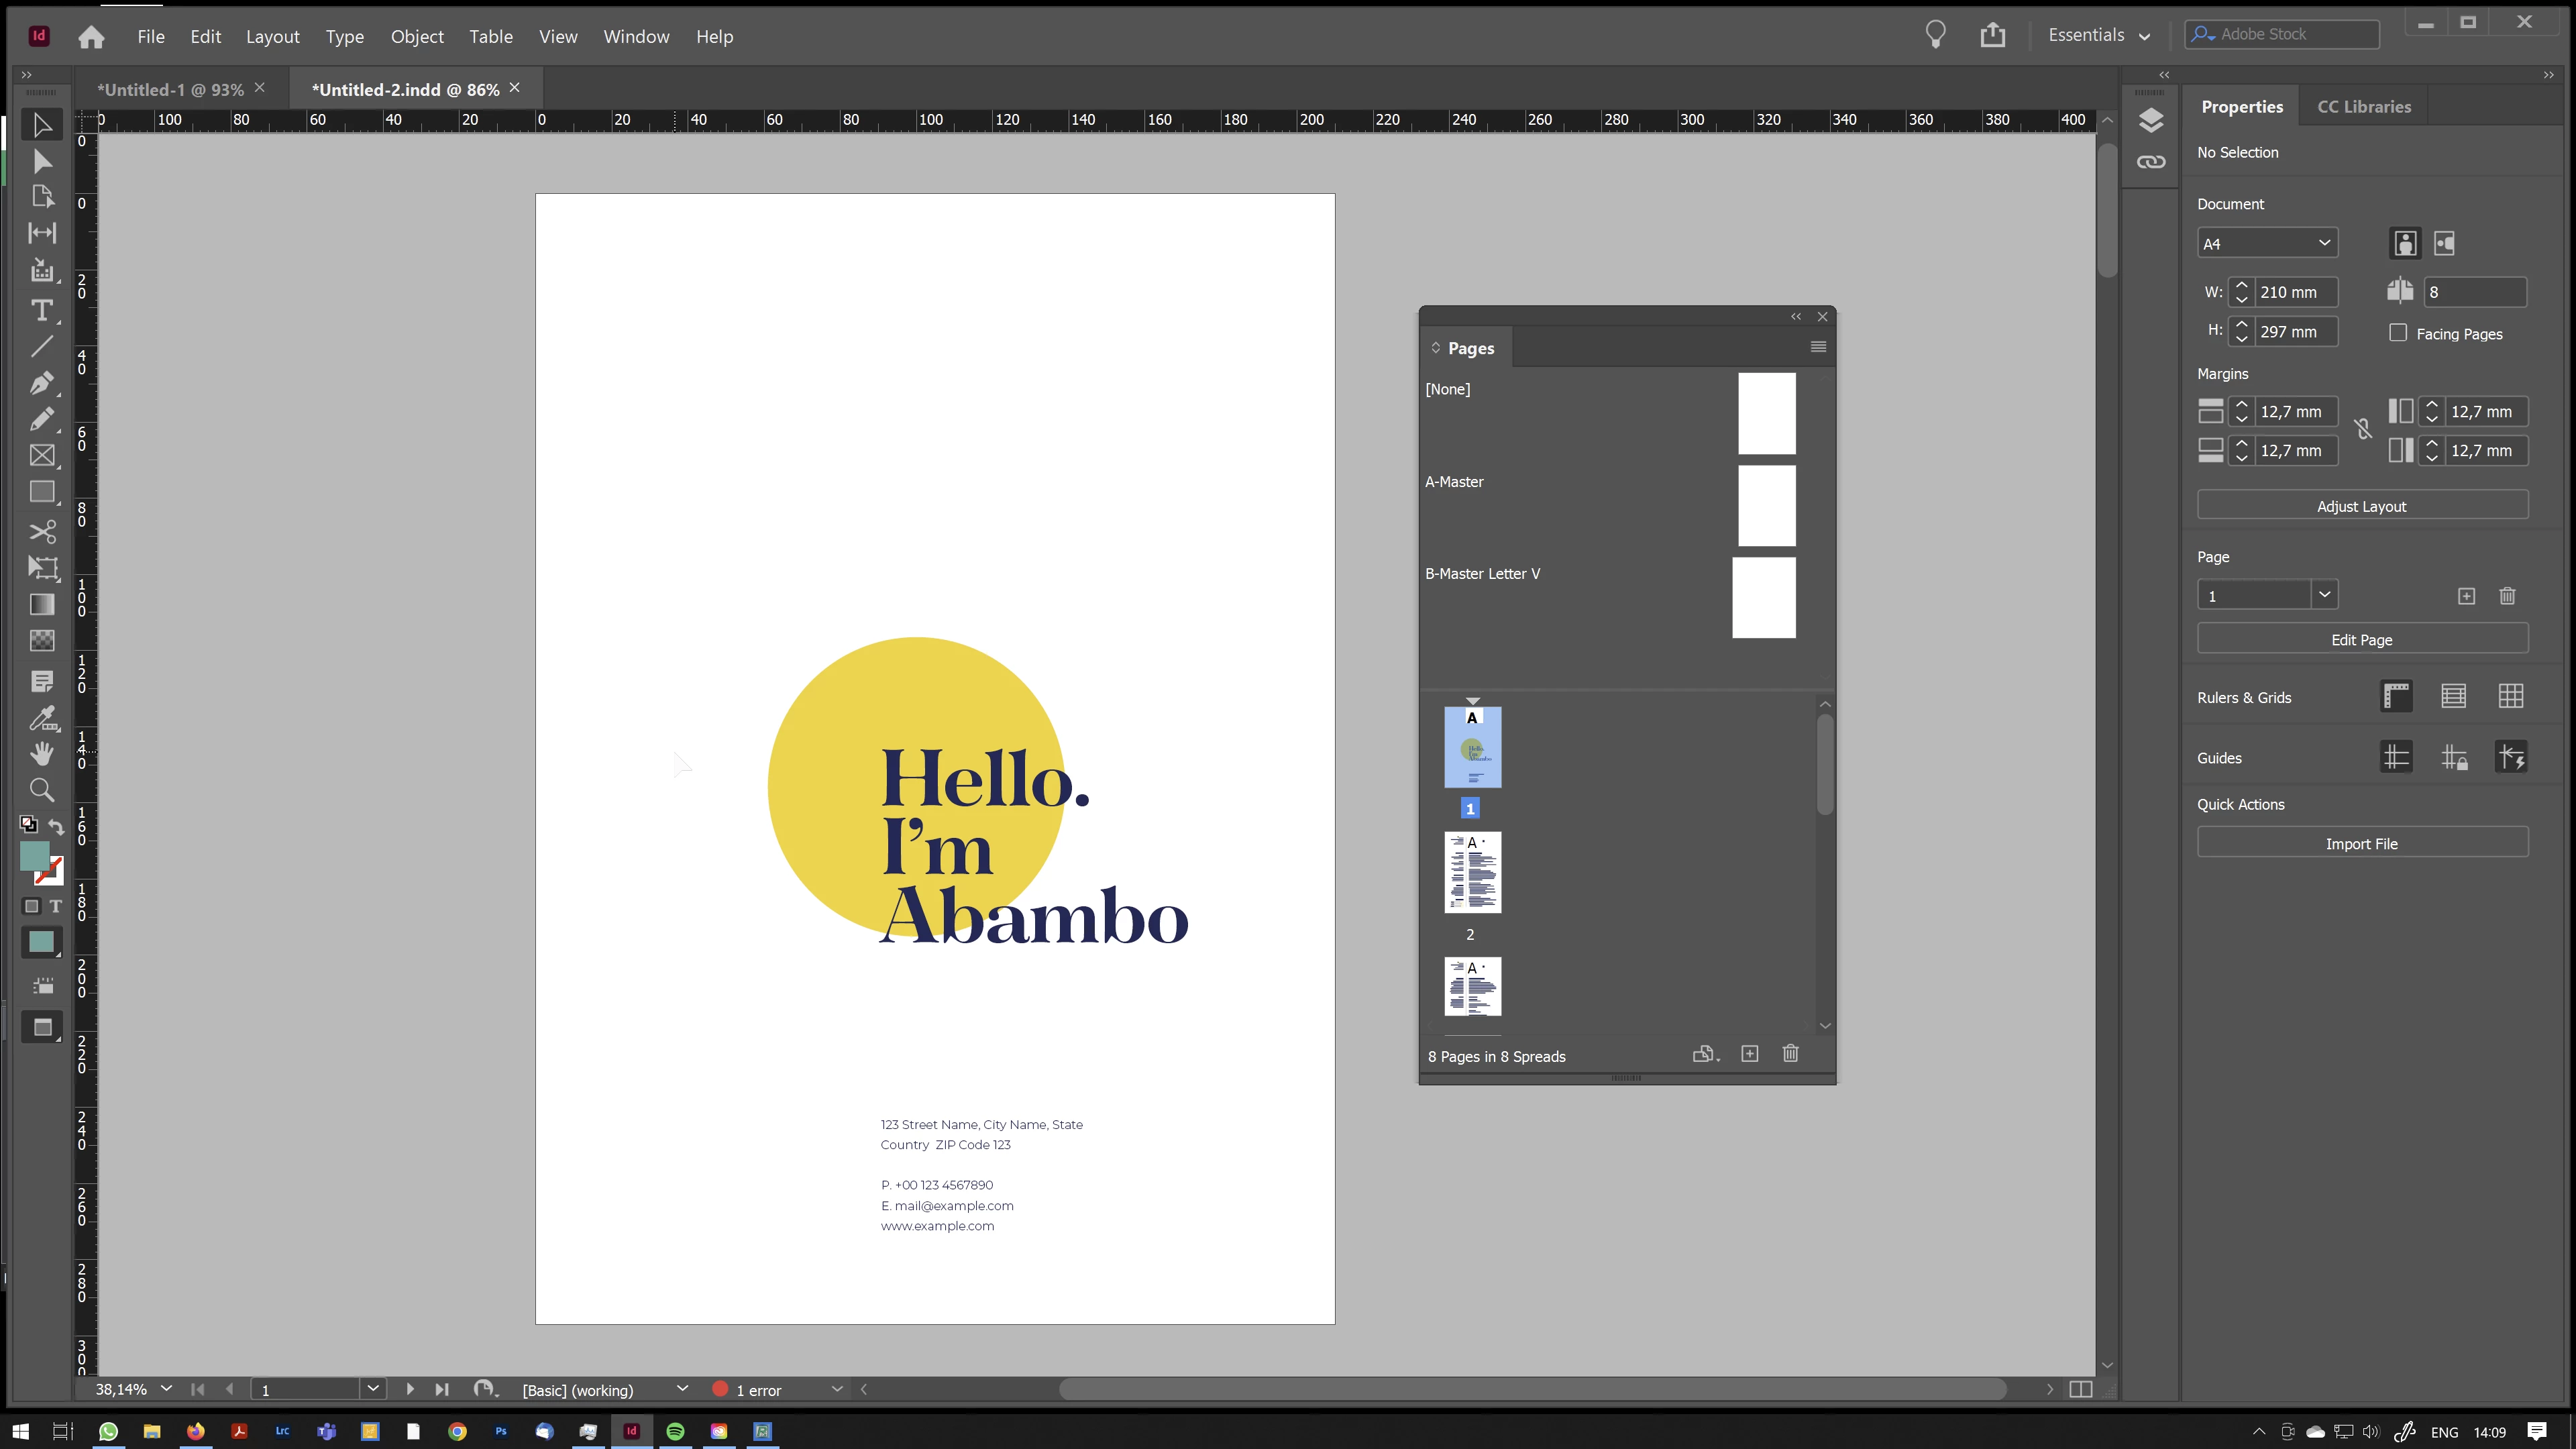Enable the Facing Pages checkbox
Image resolution: width=2576 pixels, height=1449 pixels.
[2398, 333]
